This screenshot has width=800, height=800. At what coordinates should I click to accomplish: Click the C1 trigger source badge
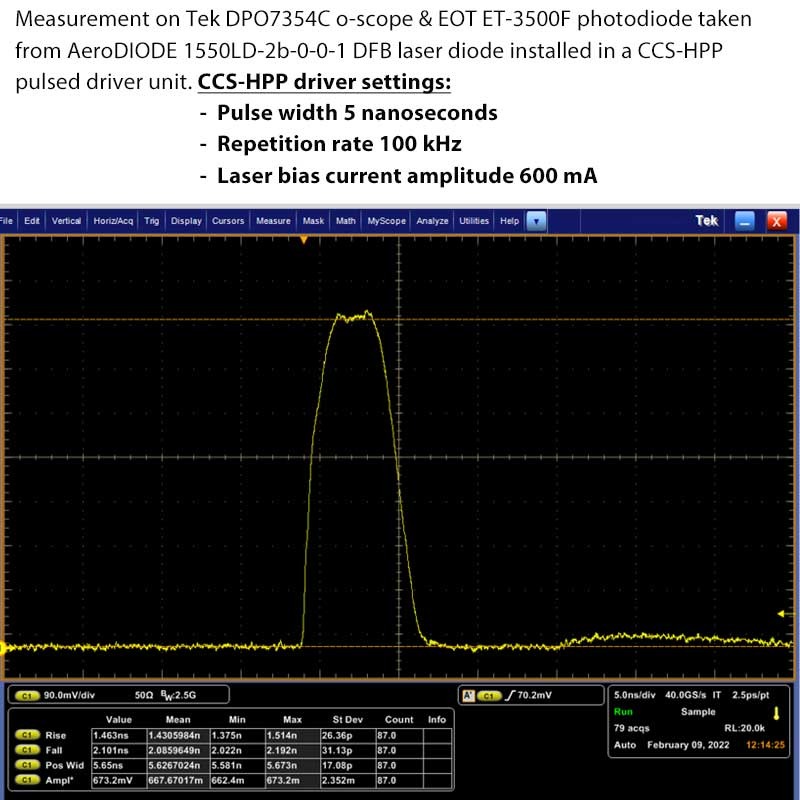coord(489,695)
